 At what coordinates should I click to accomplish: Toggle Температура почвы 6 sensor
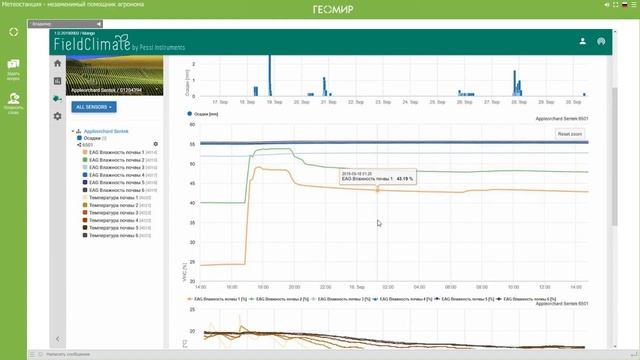pyautogui.click(x=85, y=236)
